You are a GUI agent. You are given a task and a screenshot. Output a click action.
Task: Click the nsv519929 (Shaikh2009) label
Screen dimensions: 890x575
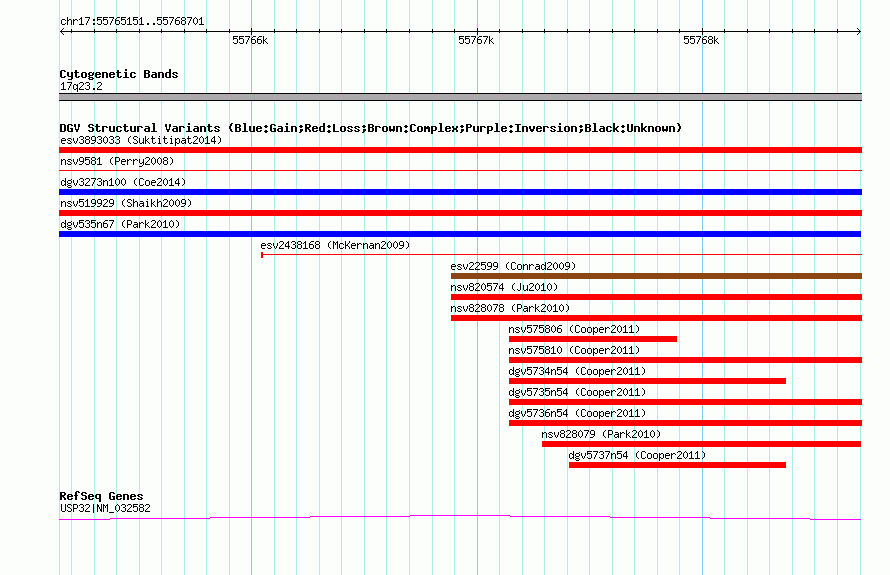pos(126,203)
